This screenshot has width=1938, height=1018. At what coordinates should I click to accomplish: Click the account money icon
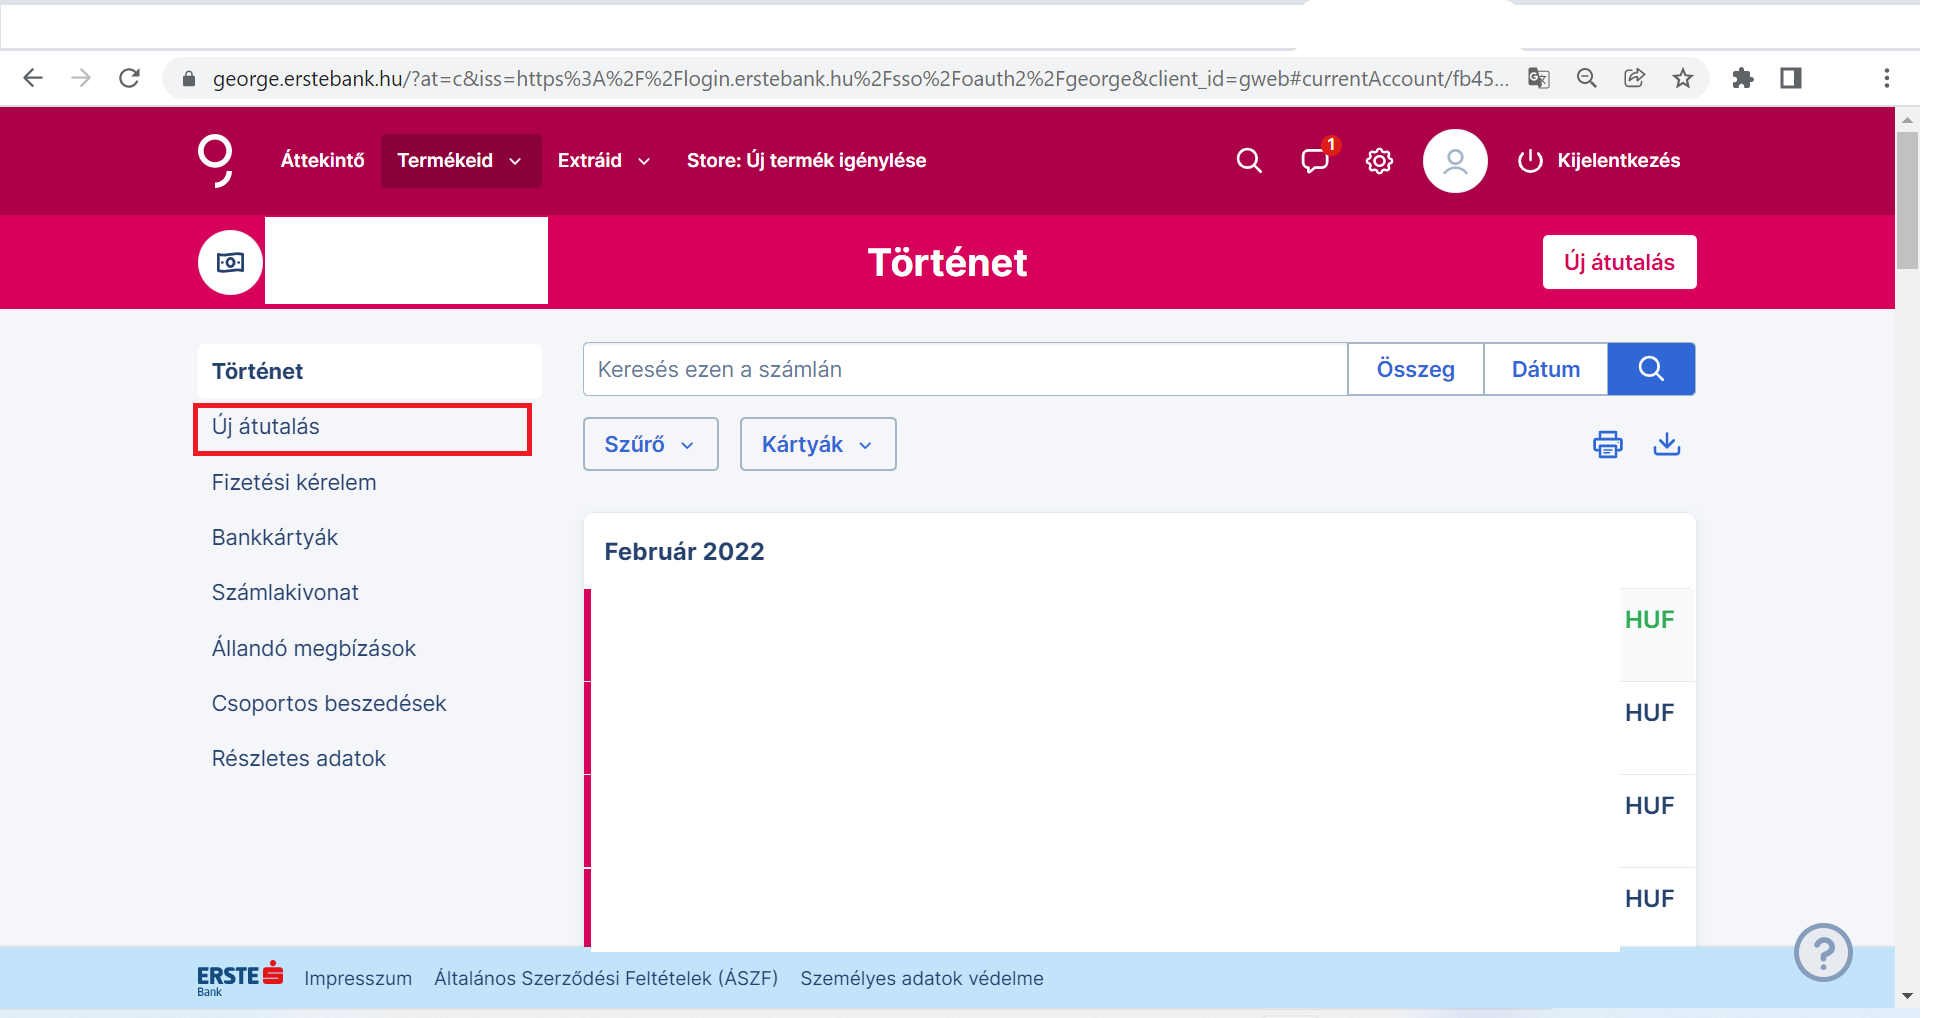[230, 262]
